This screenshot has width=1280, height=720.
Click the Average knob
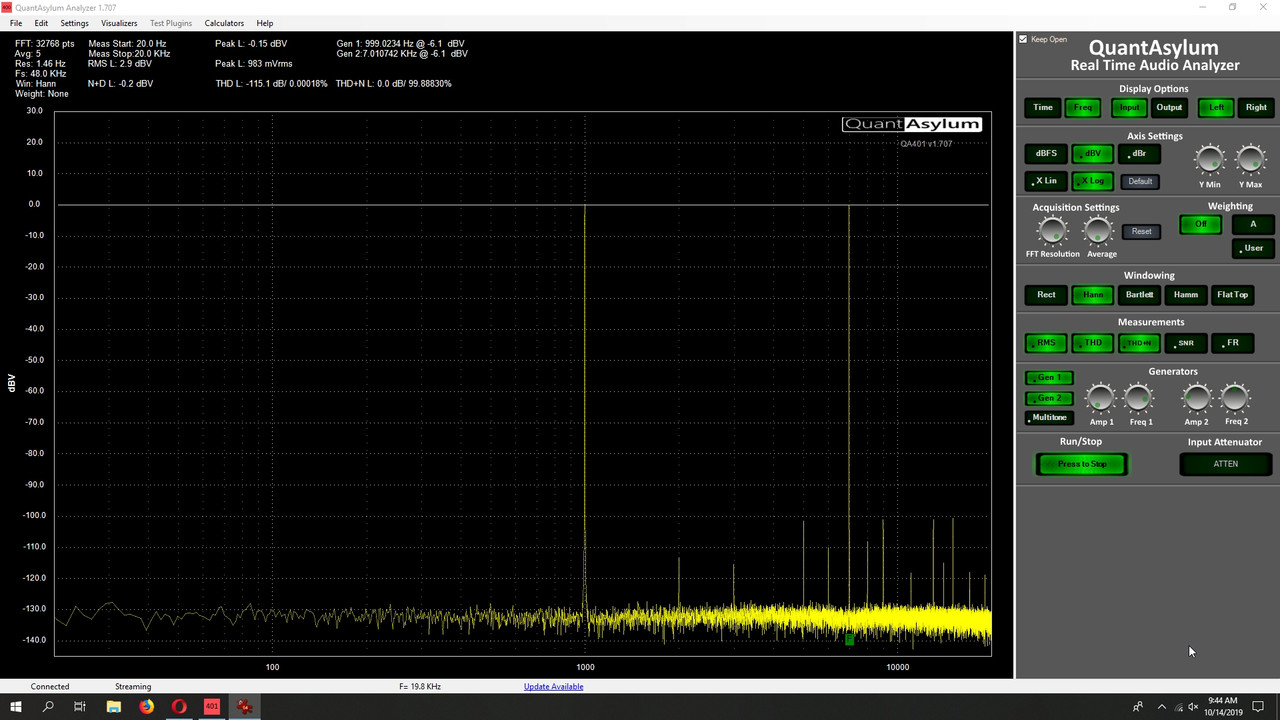pyautogui.click(x=1099, y=231)
